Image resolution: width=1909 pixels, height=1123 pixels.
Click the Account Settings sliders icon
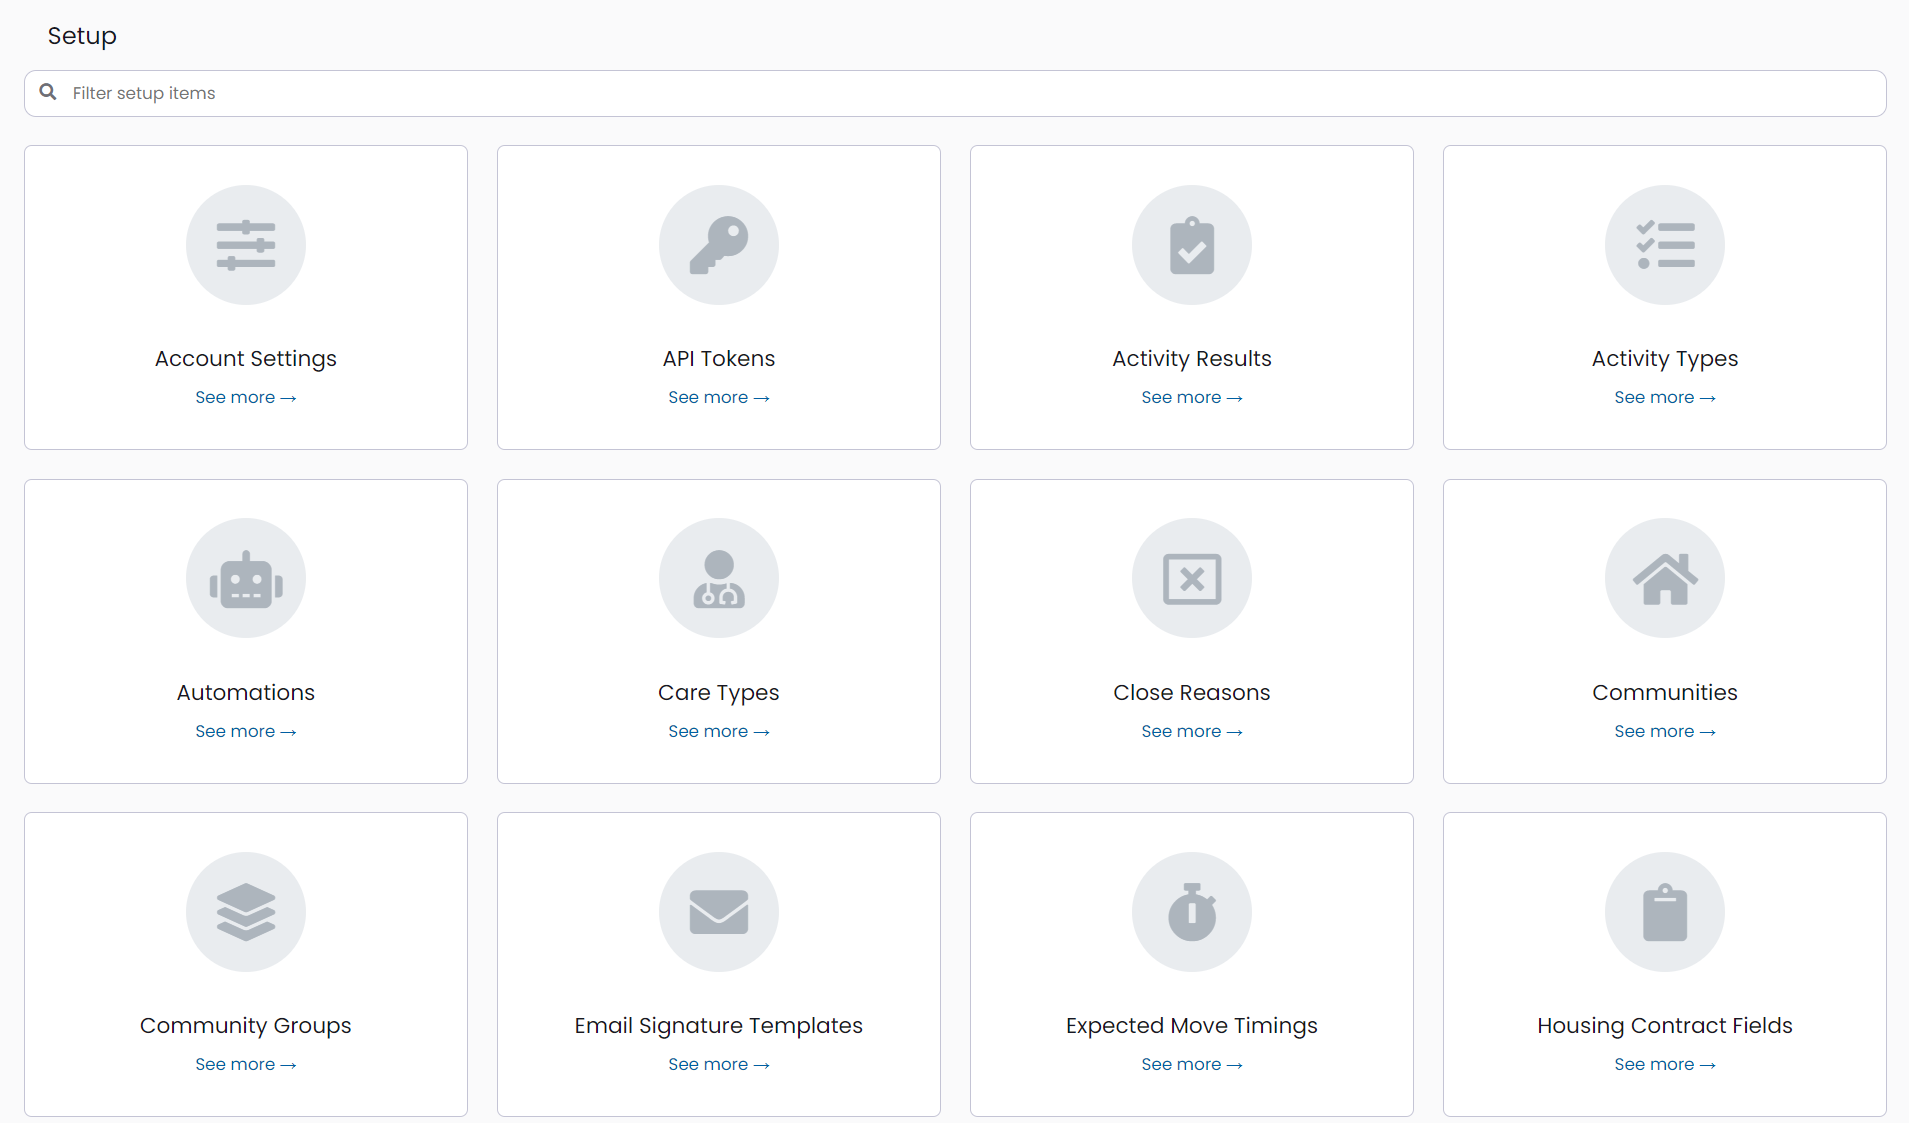coord(246,245)
